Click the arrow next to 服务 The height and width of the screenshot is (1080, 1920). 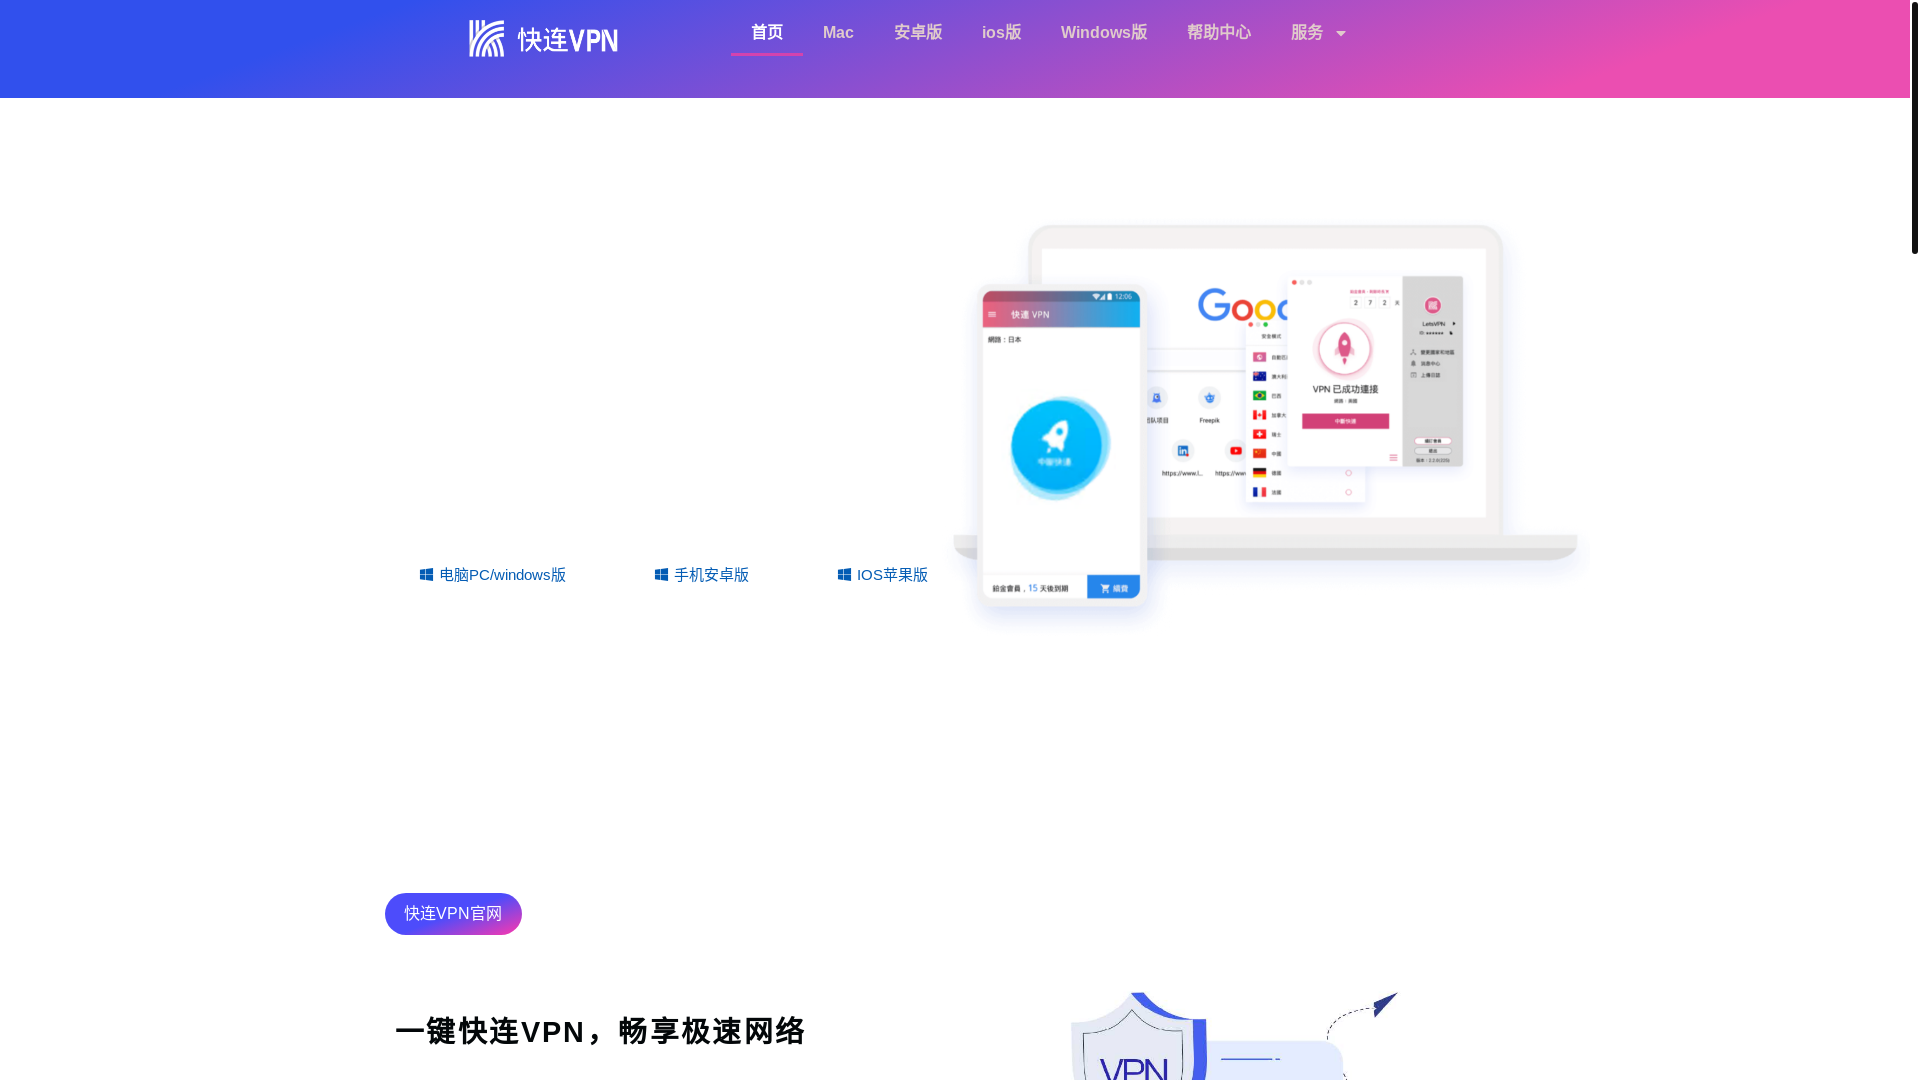(x=1341, y=34)
